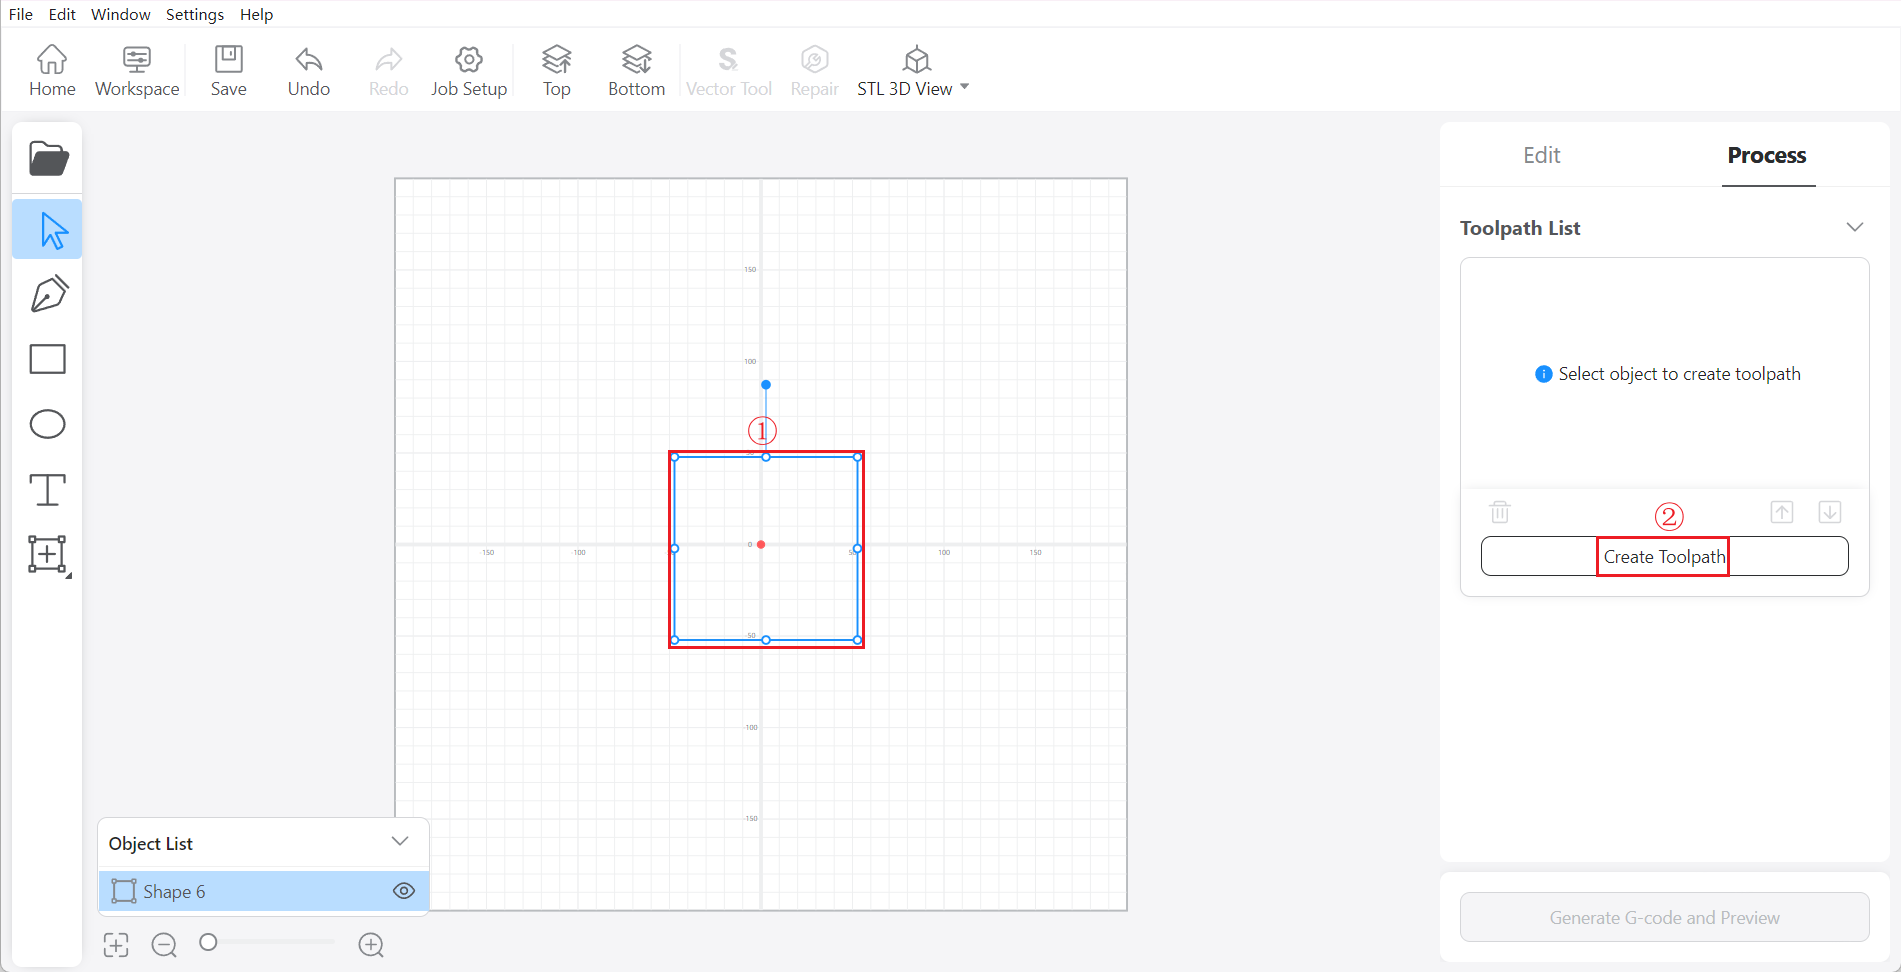1901x972 pixels.
Task: Fit canvas to screen icon
Action: (x=116, y=945)
